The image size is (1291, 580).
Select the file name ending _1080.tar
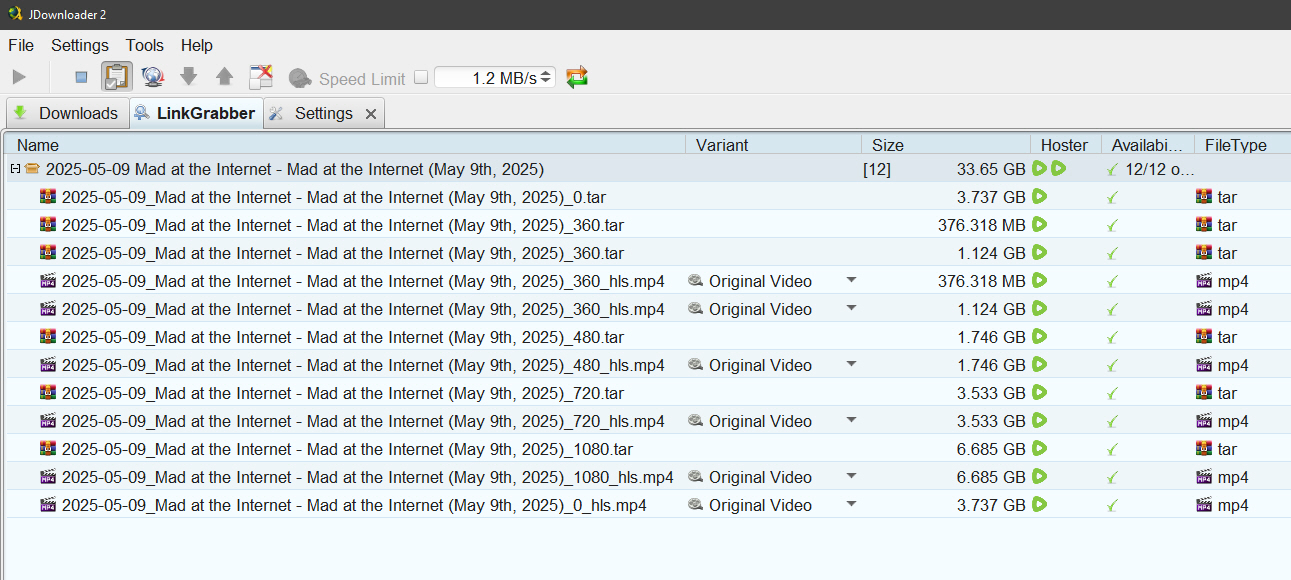point(347,449)
